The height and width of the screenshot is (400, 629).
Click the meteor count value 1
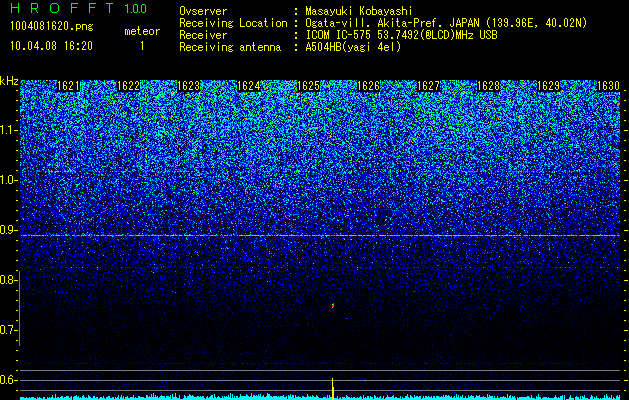[x=142, y=46]
